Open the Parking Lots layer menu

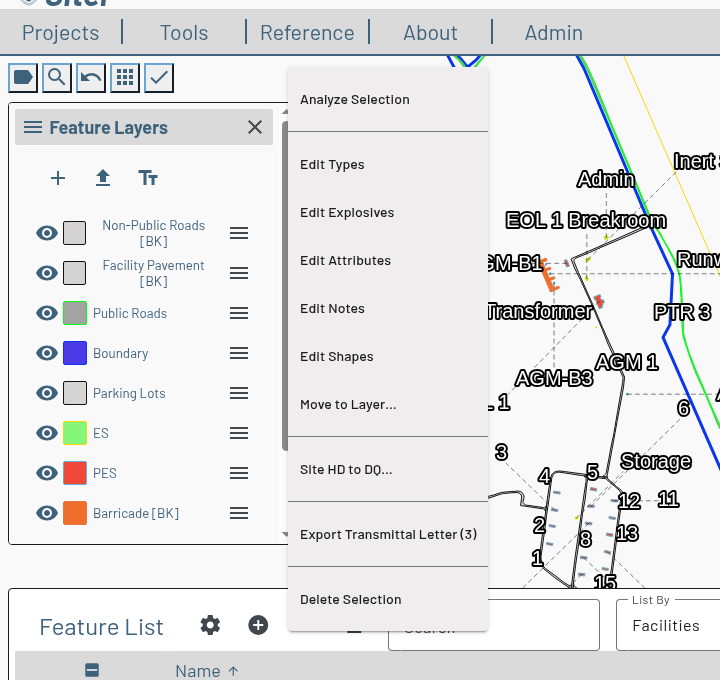click(x=239, y=393)
